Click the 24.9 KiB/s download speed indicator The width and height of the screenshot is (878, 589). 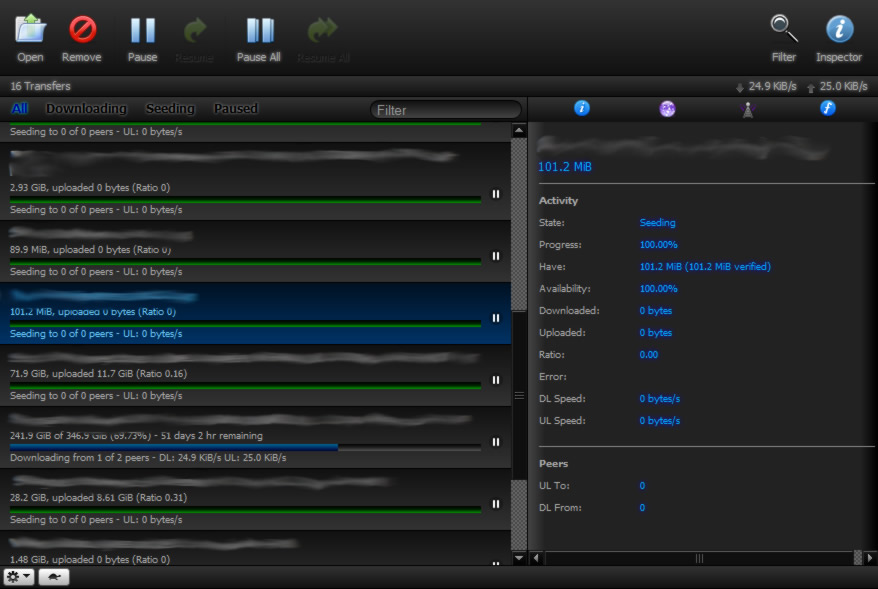766,86
